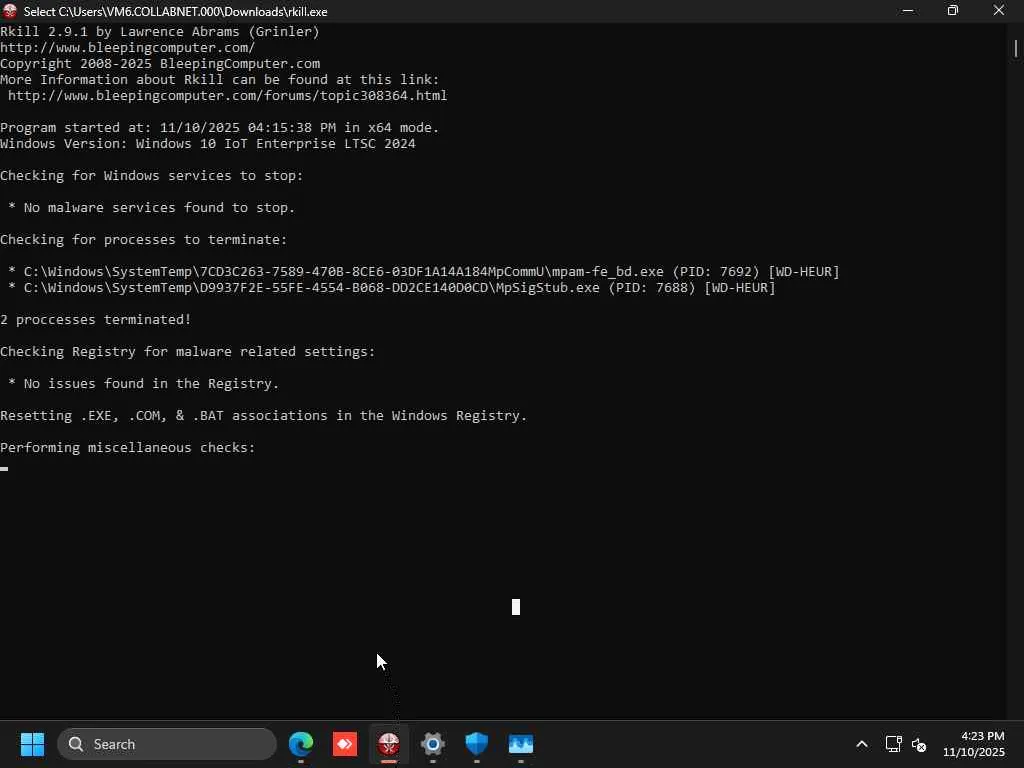Click the "Windows Version" line
Image resolution: width=1024 pixels, height=768 pixels.
pos(208,144)
